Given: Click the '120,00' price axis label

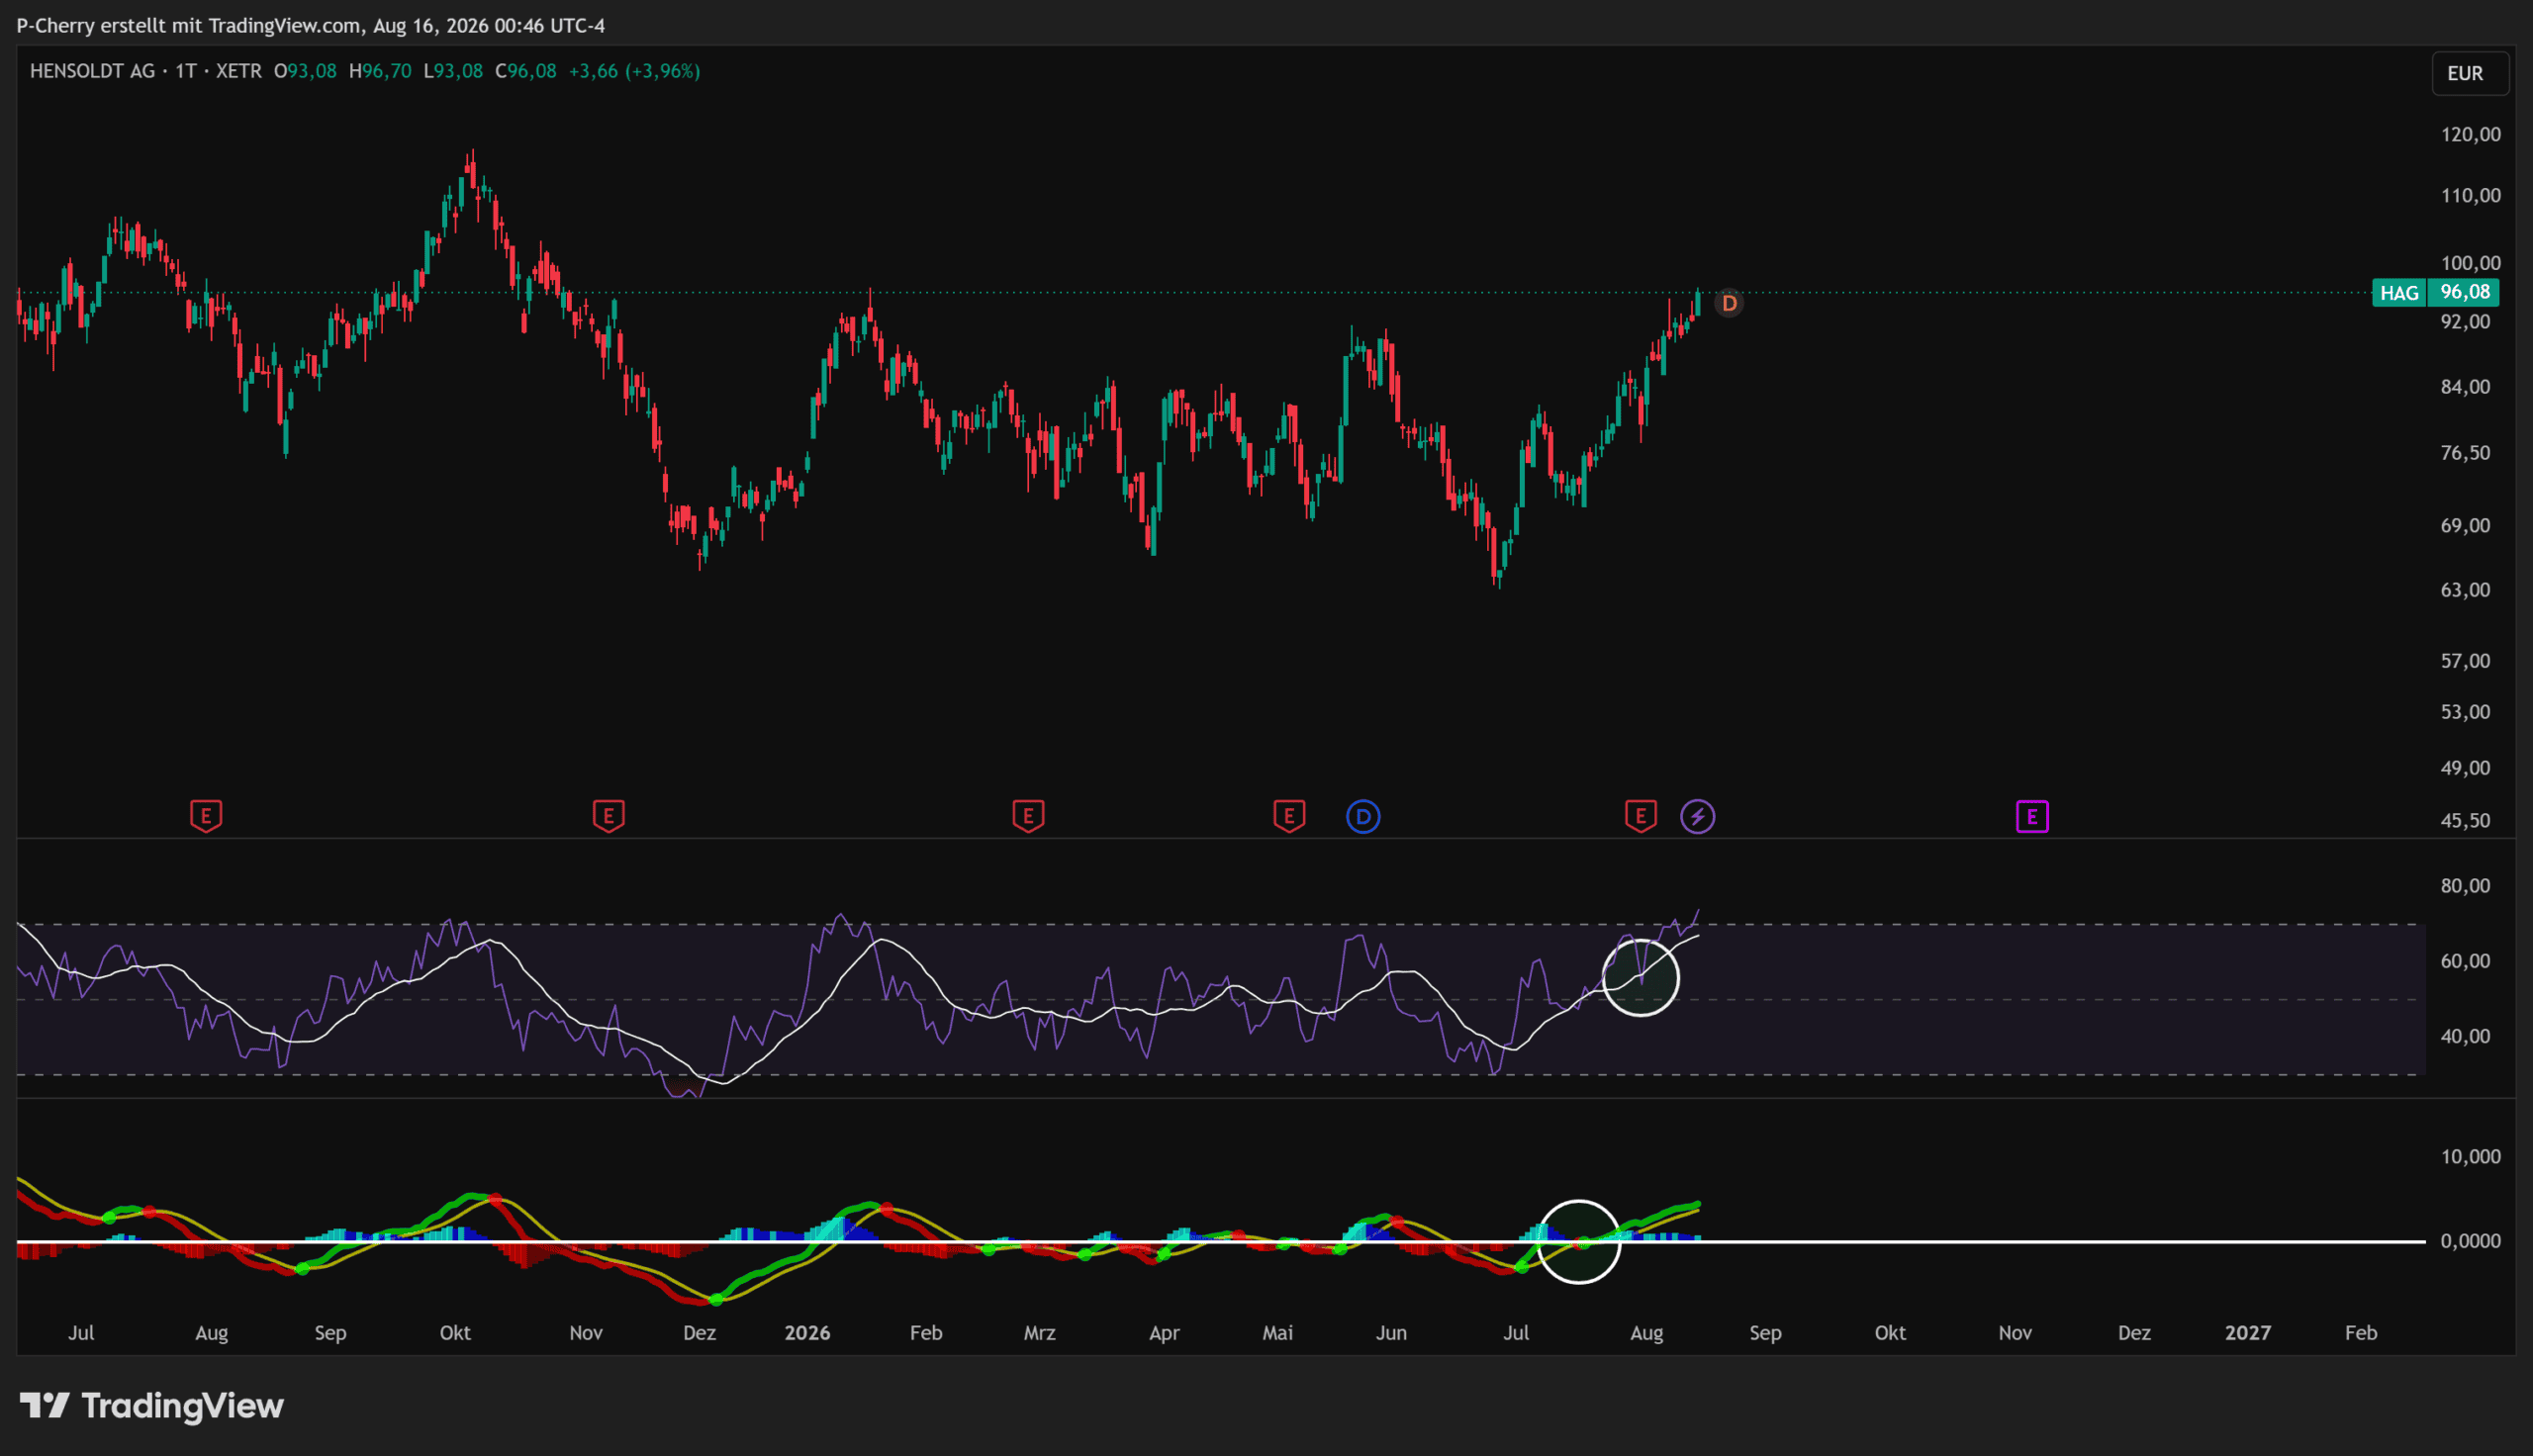Looking at the screenshot, I should 2470,135.
